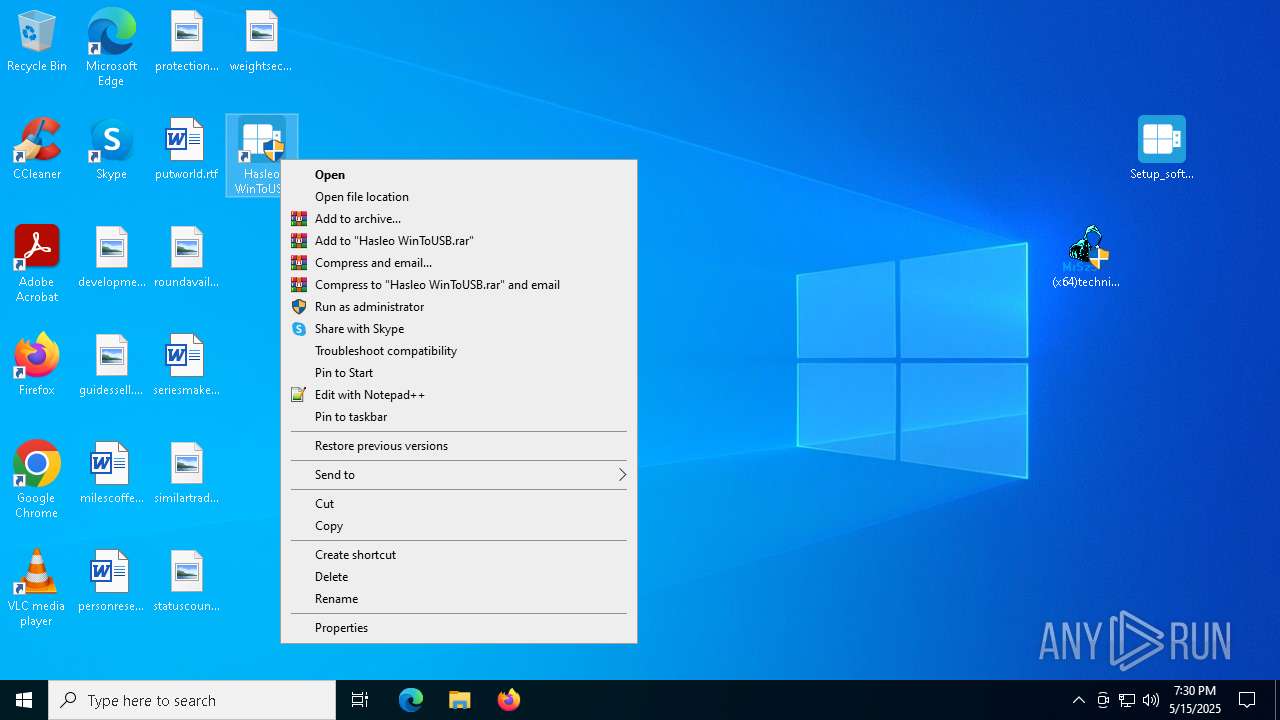Choose Add to archive... option
1280x720 pixels.
point(459,219)
